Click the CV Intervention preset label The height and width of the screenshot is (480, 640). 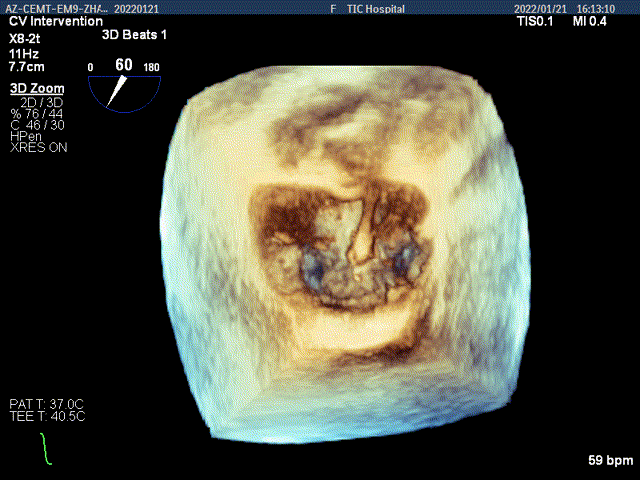(x=56, y=21)
